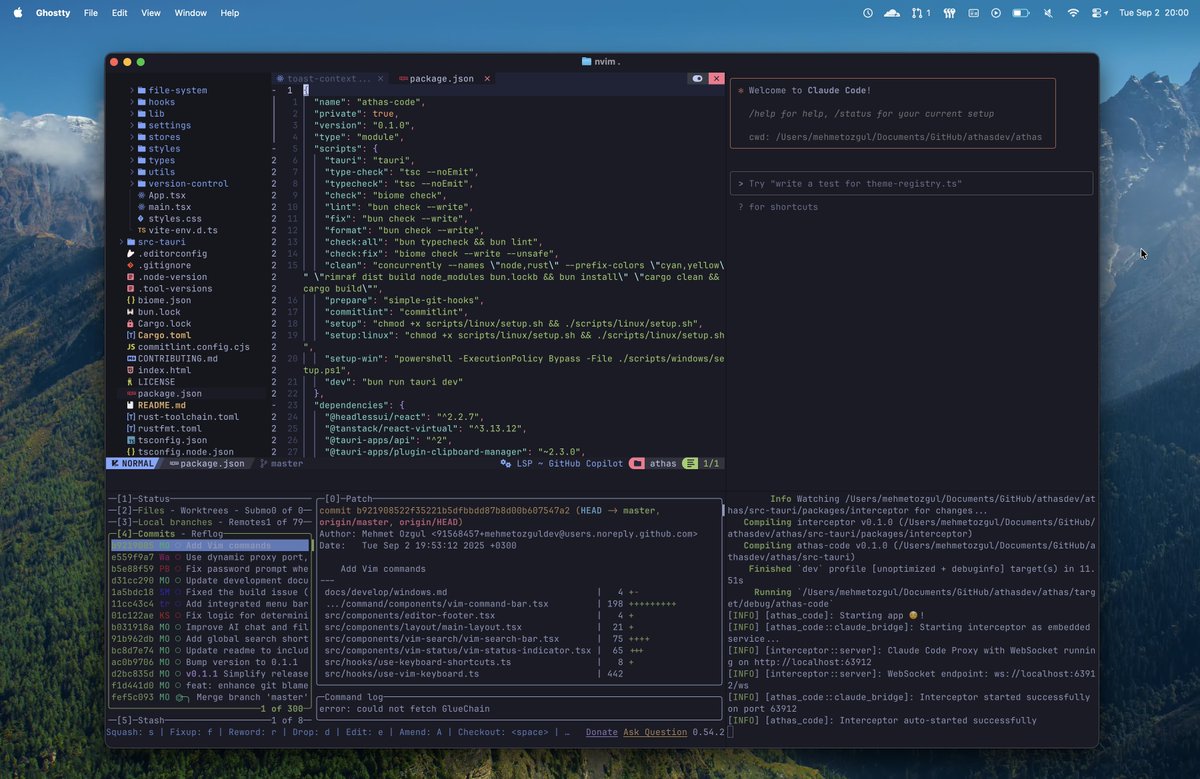1200x779 pixels.
Task: Open the Cloudflare cloud menu bar icon
Action: tap(892, 13)
